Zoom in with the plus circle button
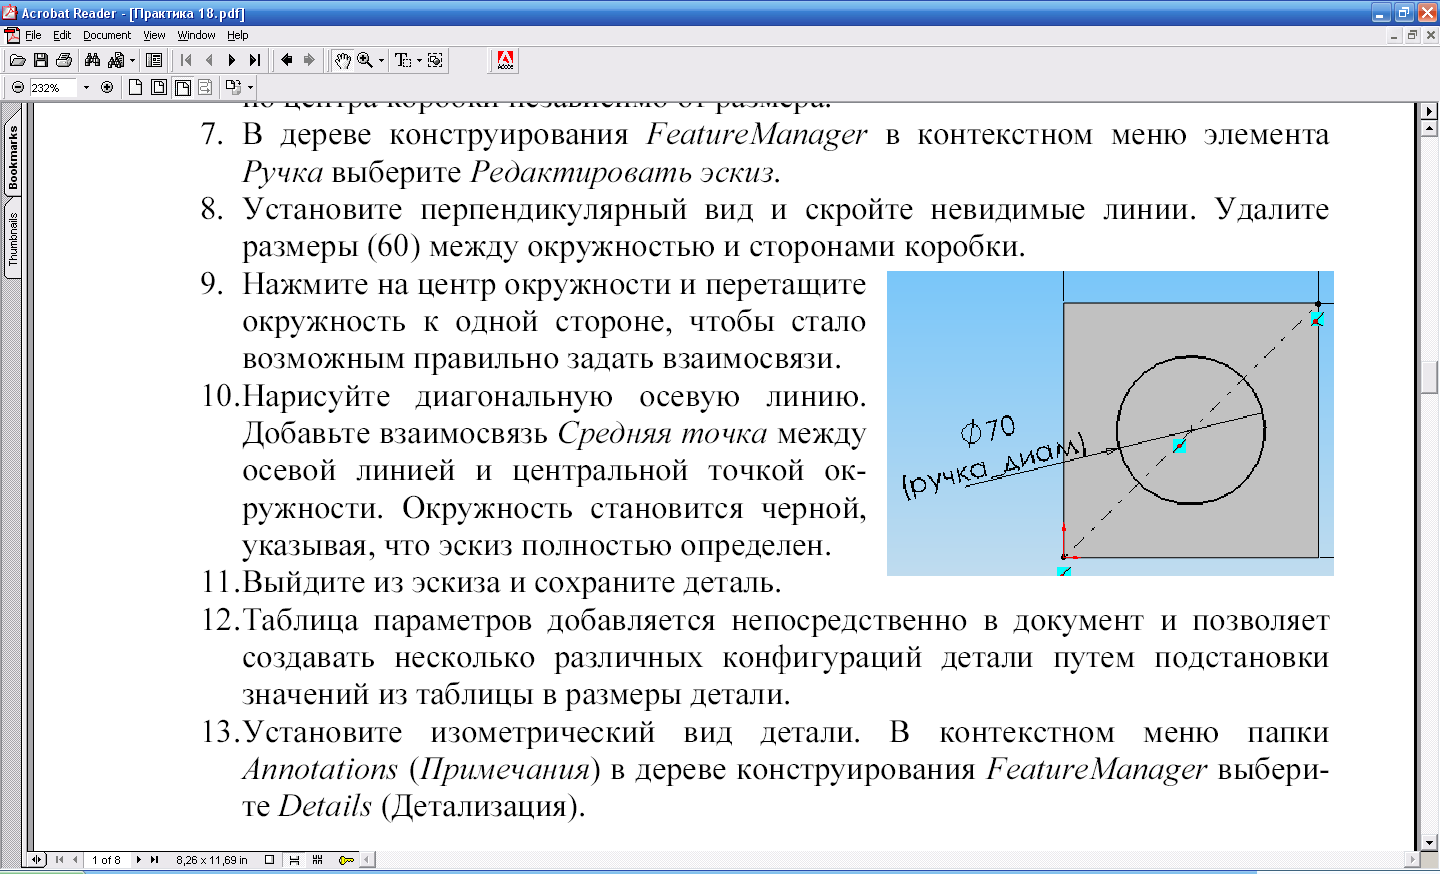Image resolution: width=1440 pixels, height=874 pixels. 107,88
